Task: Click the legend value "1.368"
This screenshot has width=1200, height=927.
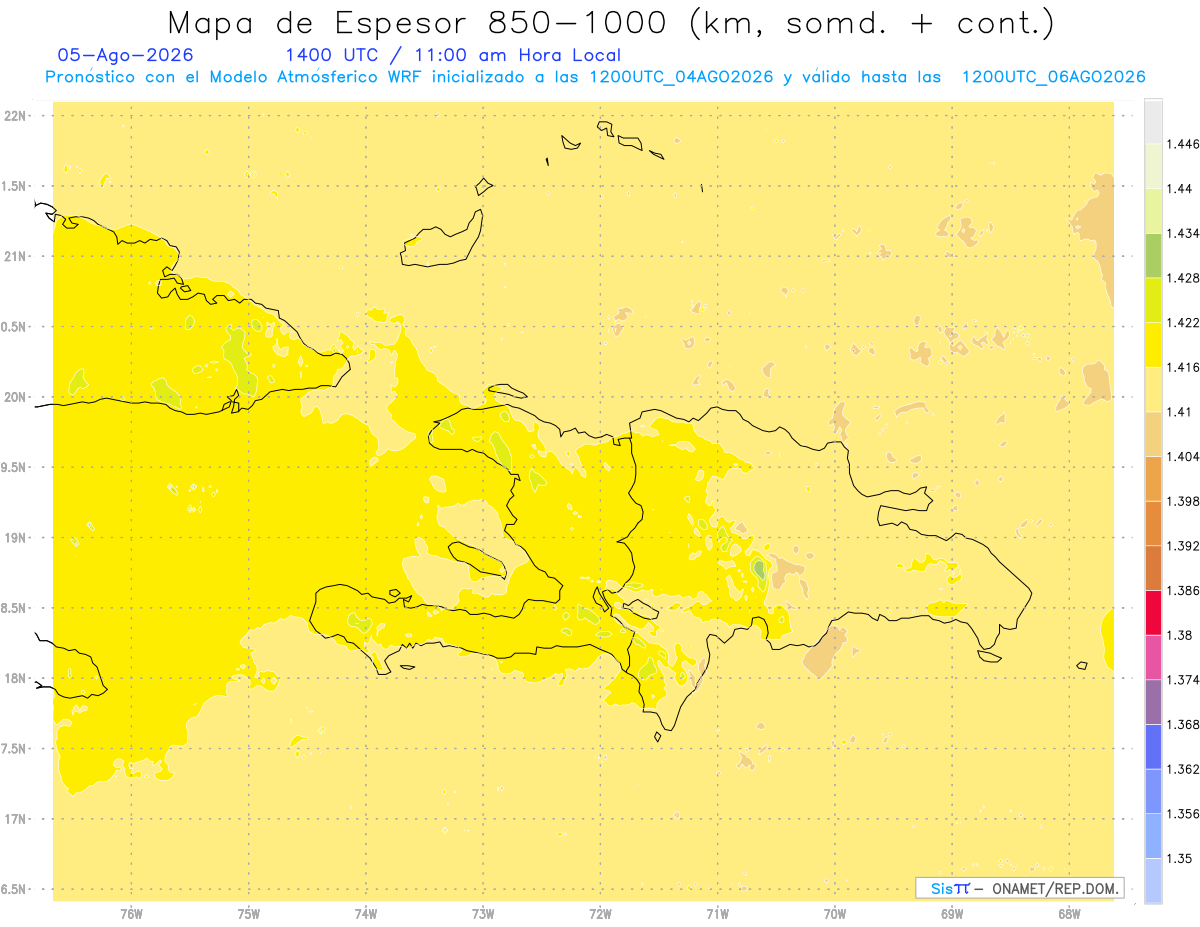Action: (x=1183, y=724)
